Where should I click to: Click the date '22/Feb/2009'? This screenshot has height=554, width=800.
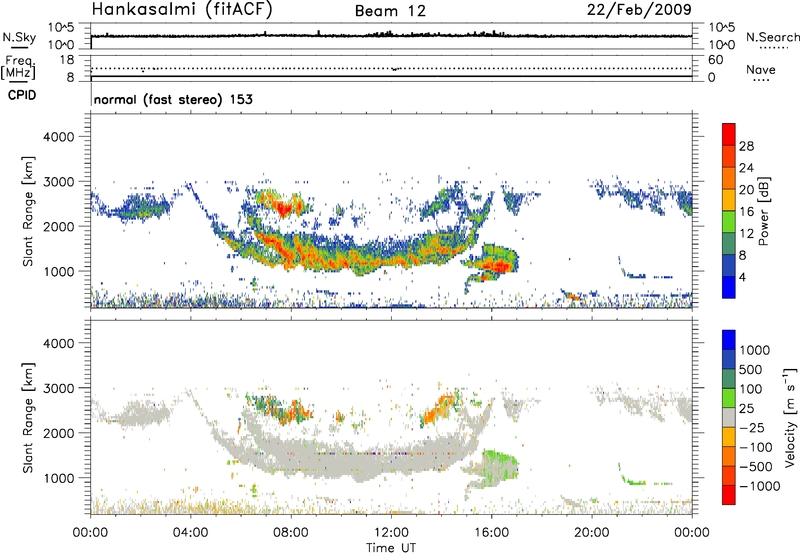pyautogui.click(x=639, y=9)
